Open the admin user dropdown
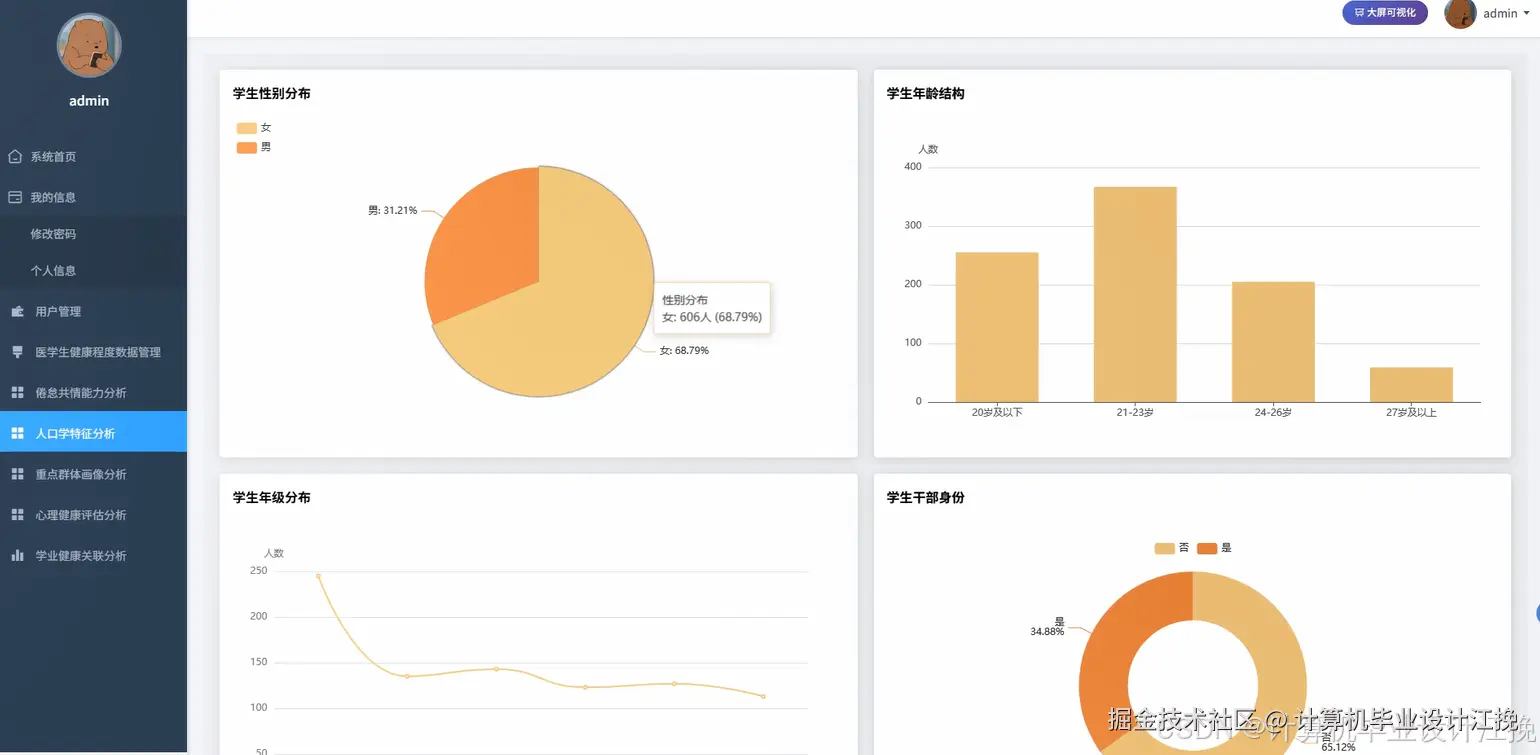Viewport: 1540px width, 755px height. click(x=1506, y=14)
